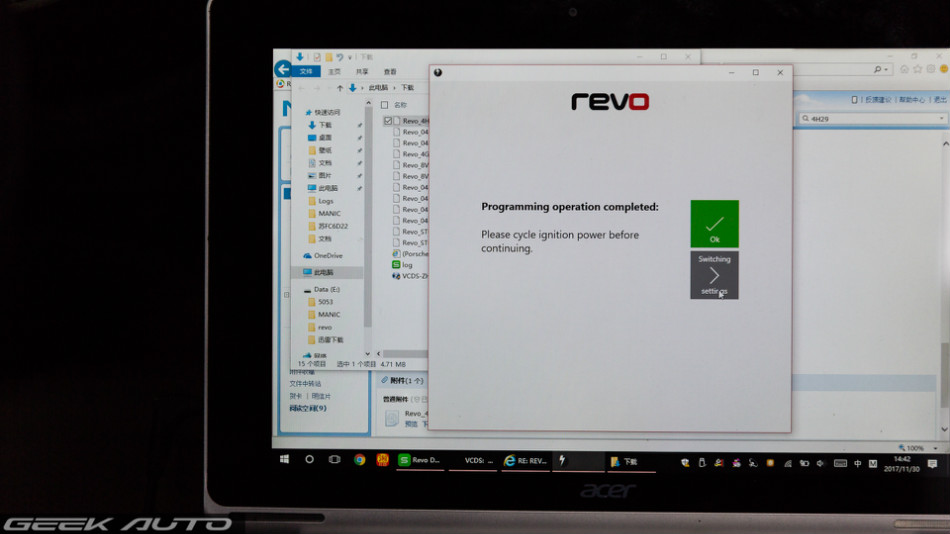Screen dimensions: 950x534
Task: Open the 共享 ribbon tab in Explorer
Action: [362, 72]
